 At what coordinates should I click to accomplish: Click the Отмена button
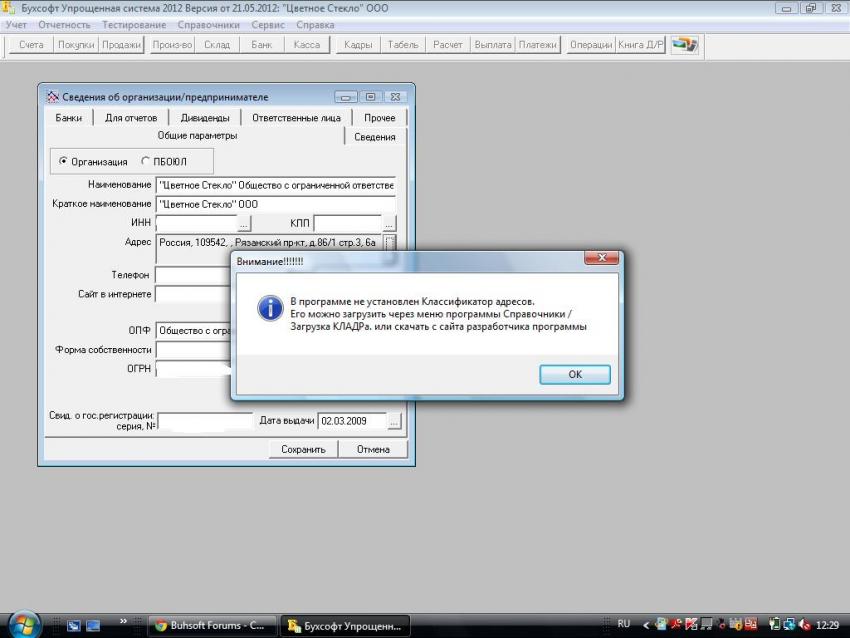pyautogui.click(x=373, y=450)
